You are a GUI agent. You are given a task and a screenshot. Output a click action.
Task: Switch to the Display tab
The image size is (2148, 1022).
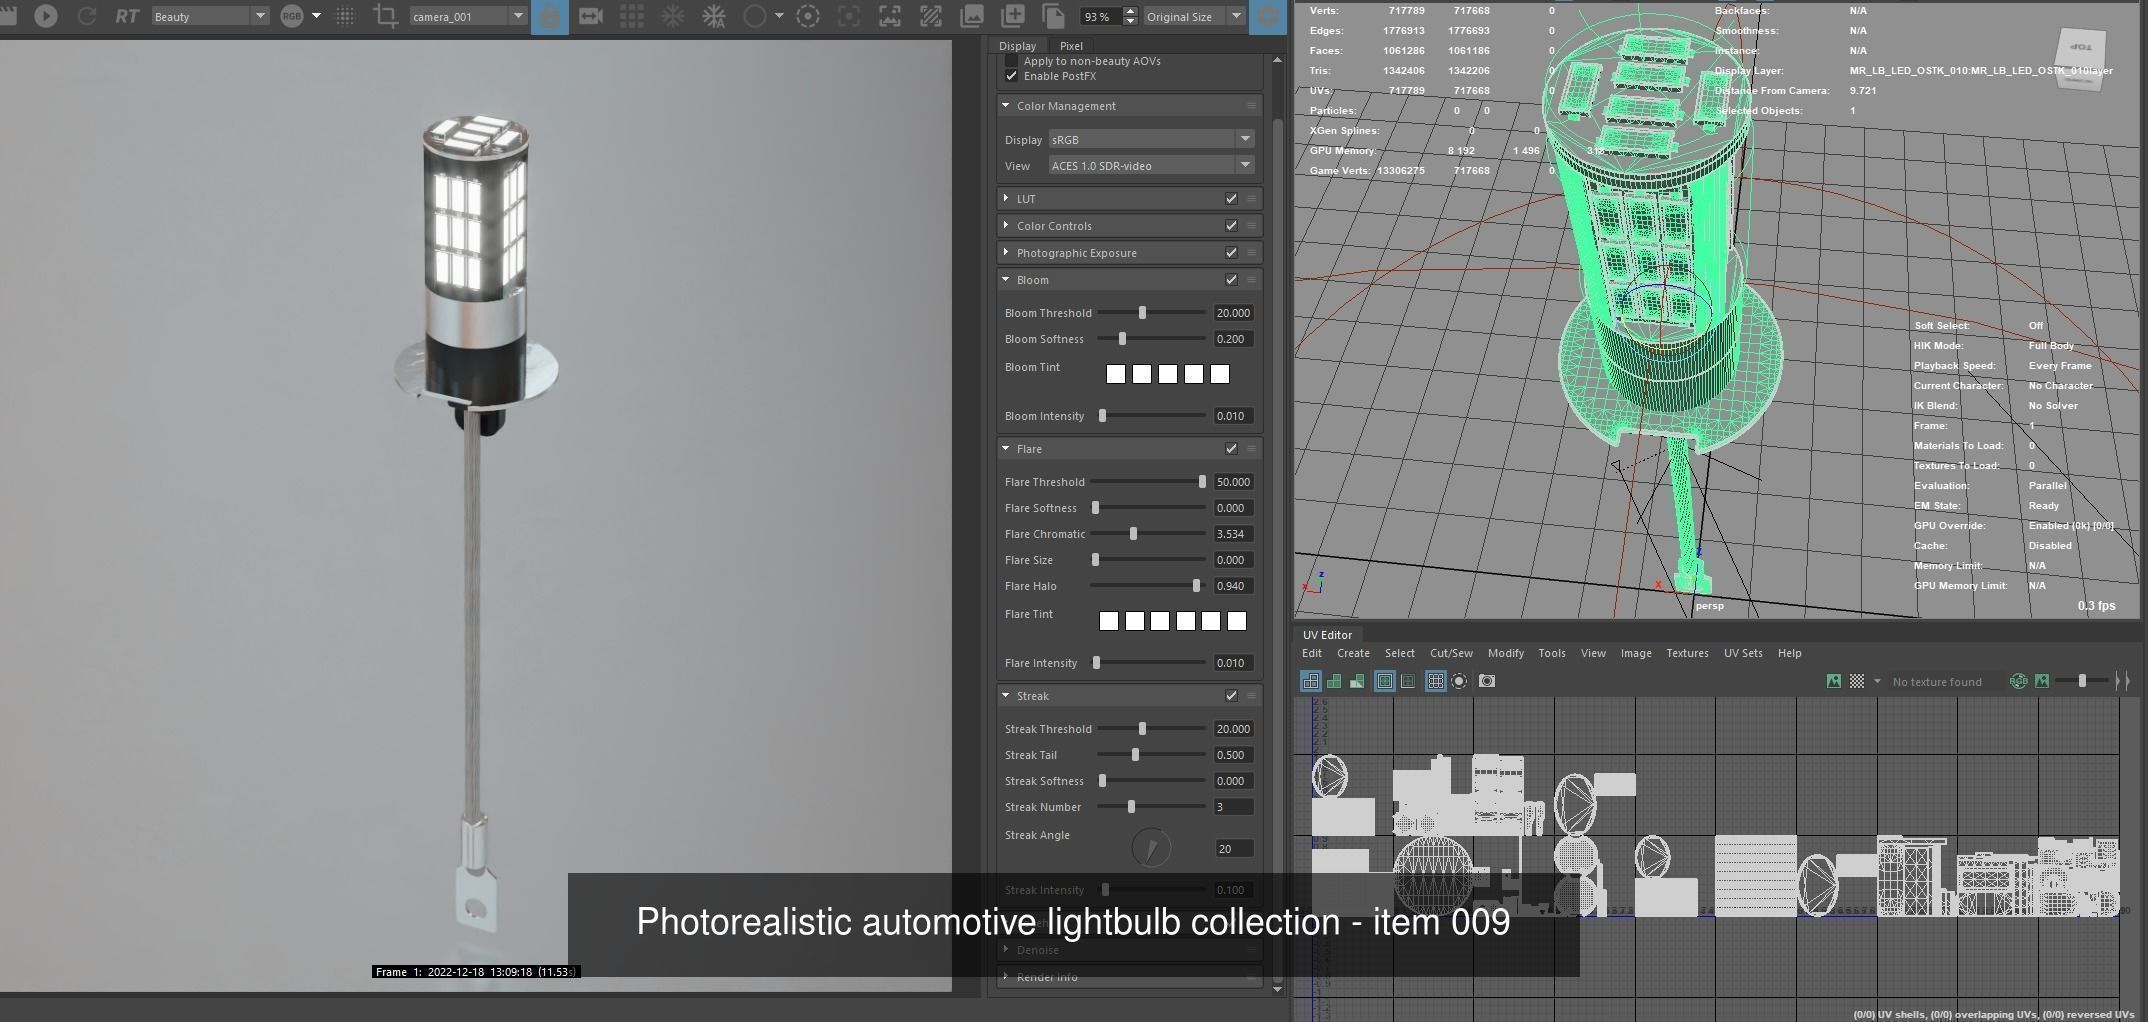point(1017,46)
